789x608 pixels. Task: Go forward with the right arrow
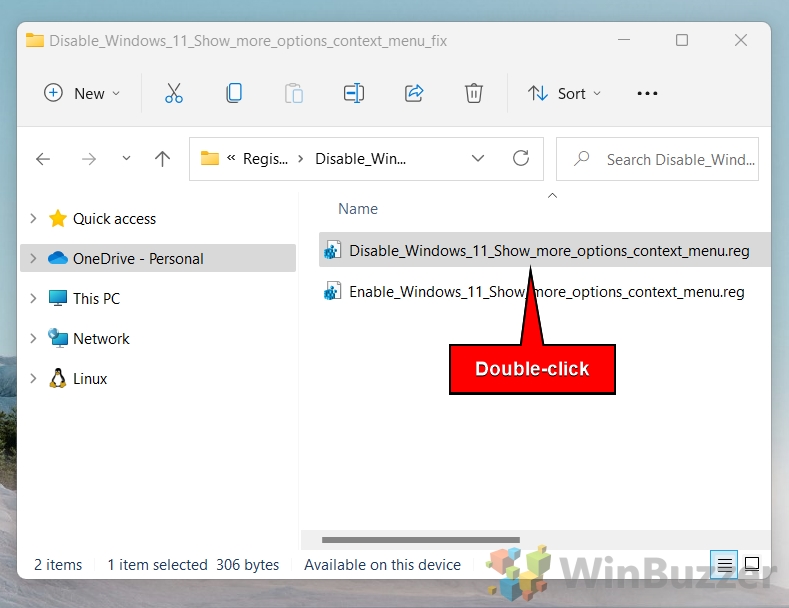[x=89, y=160]
